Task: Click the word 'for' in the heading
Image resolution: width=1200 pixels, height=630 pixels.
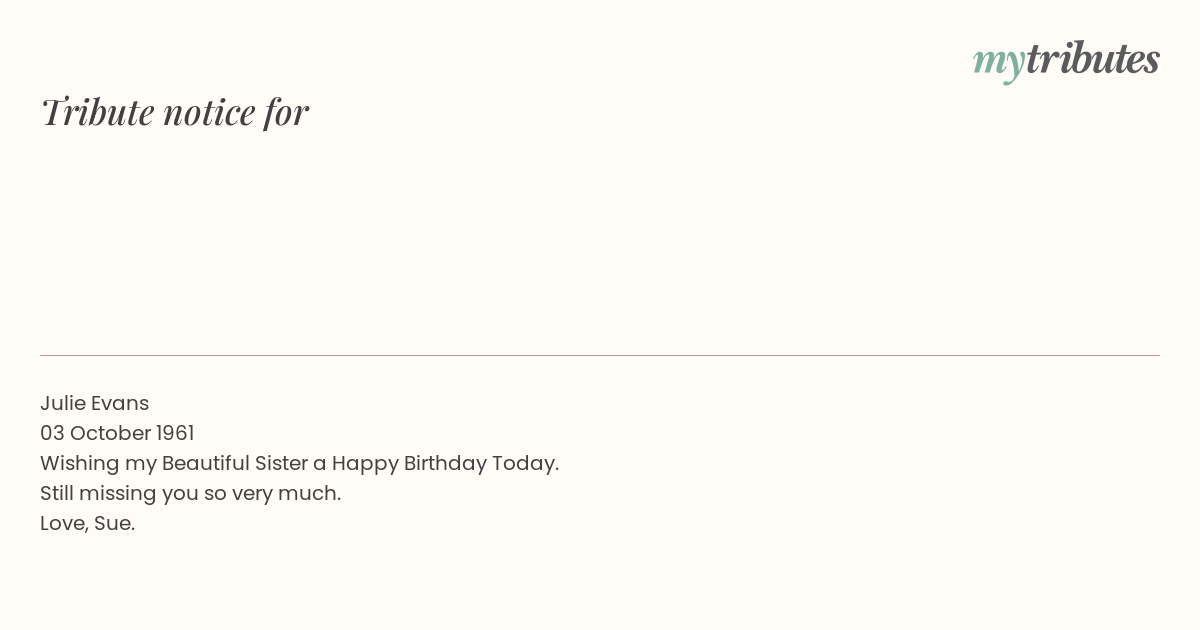Action: [286, 112]
